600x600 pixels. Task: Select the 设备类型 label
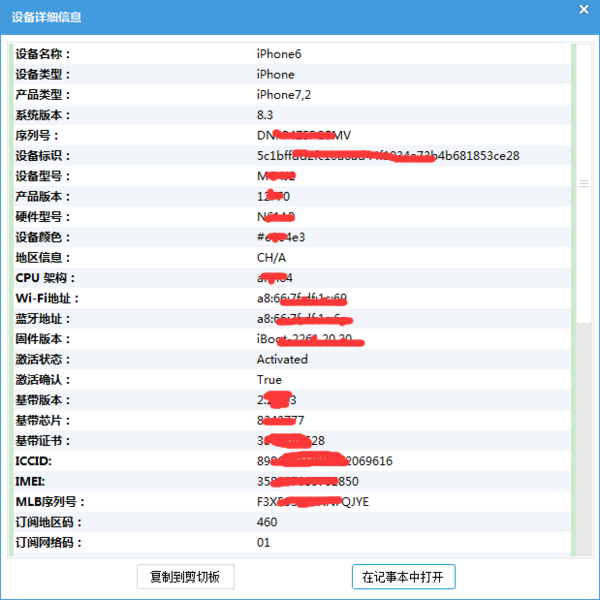tap(43, 74)
